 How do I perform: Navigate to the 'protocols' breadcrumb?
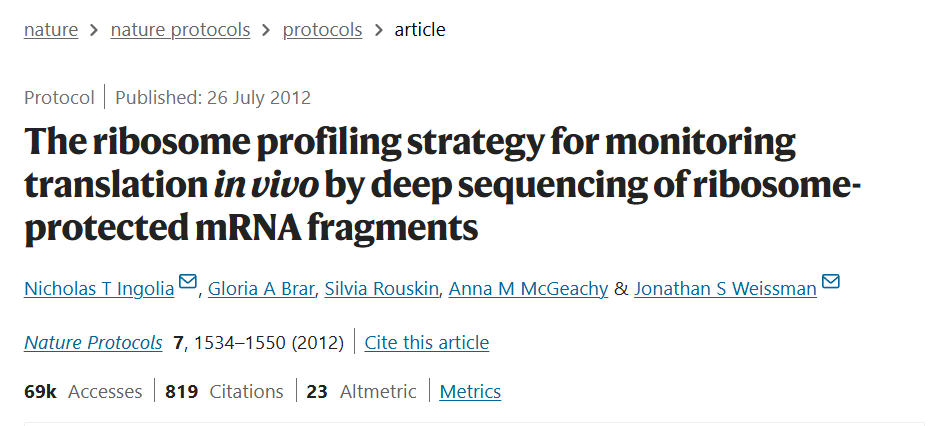point(322,30)
